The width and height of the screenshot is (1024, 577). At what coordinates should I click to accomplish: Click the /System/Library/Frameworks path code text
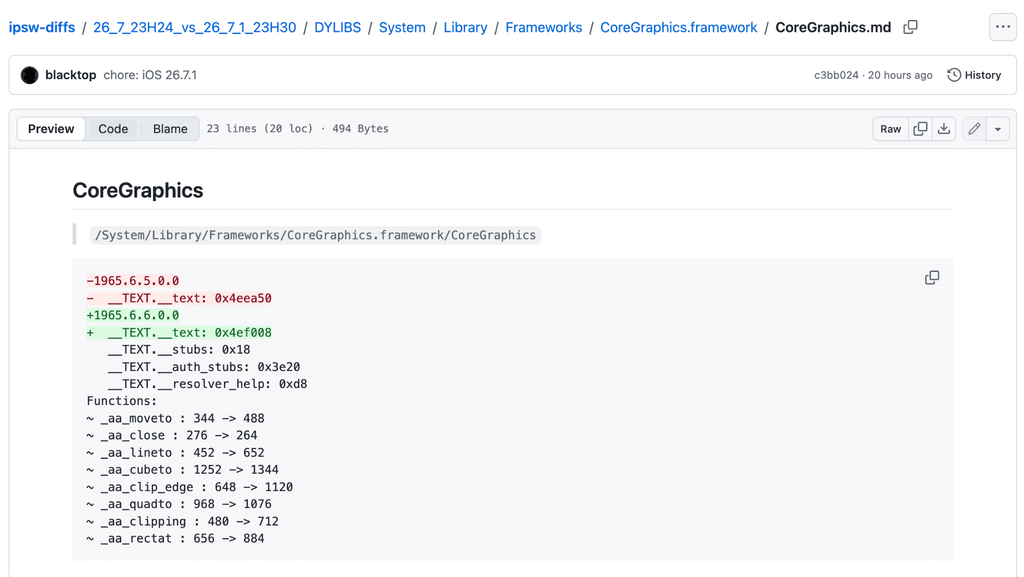coord(315,235)
